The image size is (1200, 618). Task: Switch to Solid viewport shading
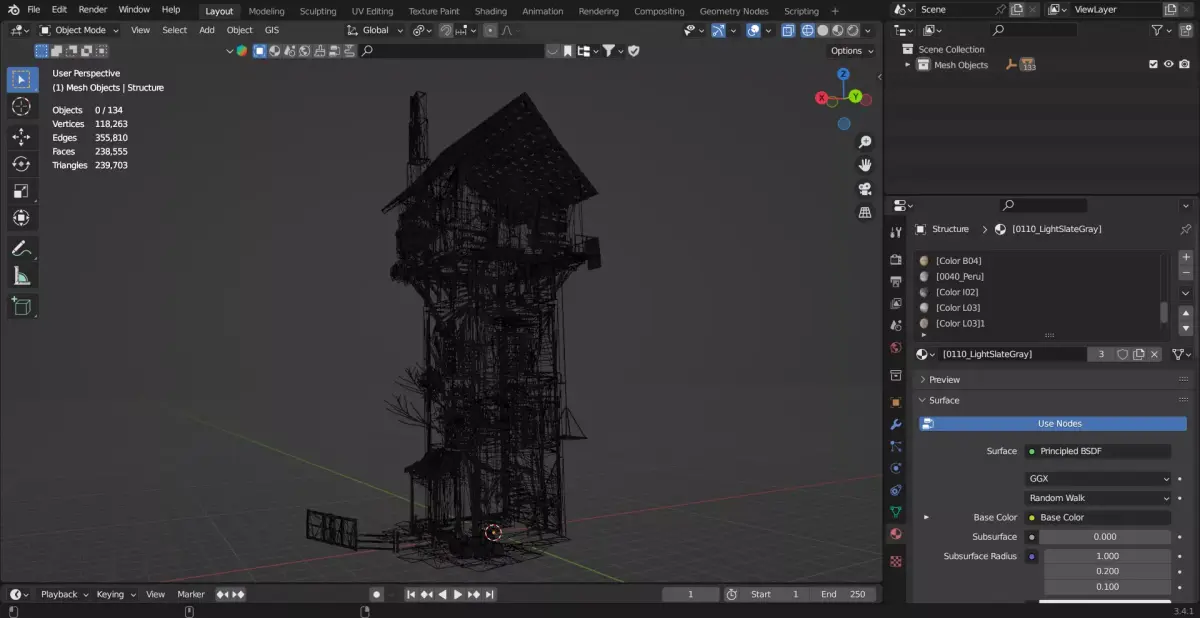(x=822, y=30)
